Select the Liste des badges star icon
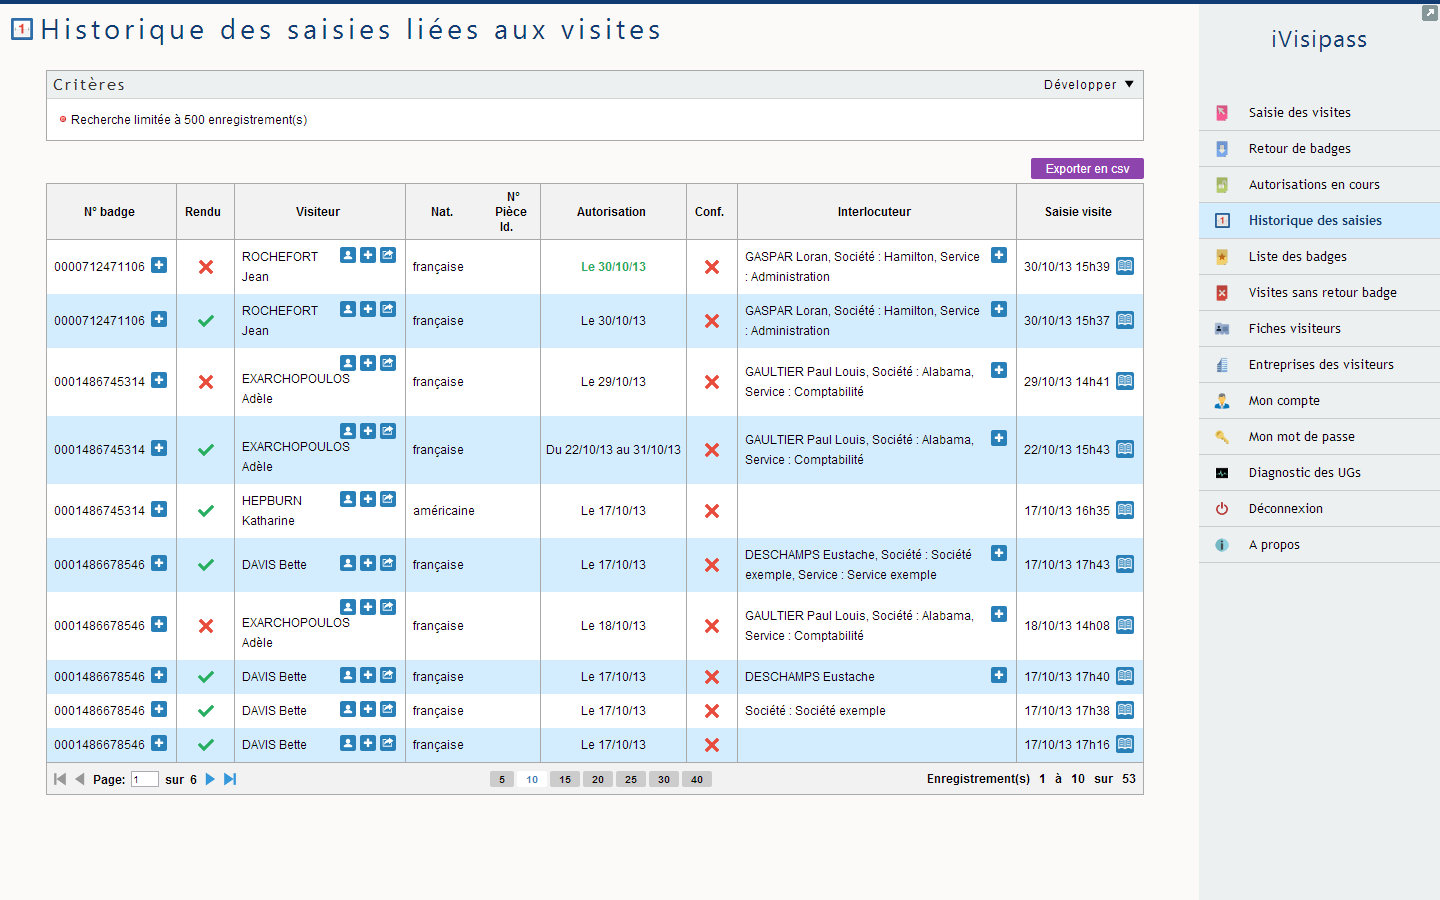Image resolution: width=1440 pixels, height=900 pixels. pyautogui.click(x=1221, y=256)
